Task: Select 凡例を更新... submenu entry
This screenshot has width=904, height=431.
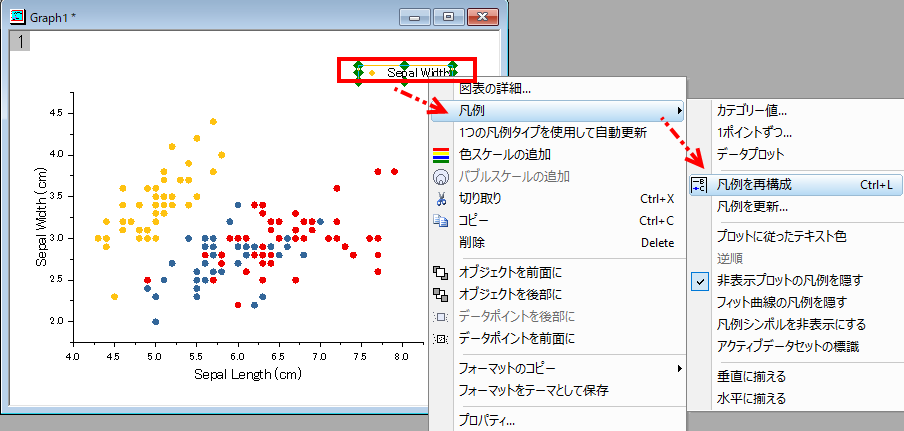Action: 752,206
